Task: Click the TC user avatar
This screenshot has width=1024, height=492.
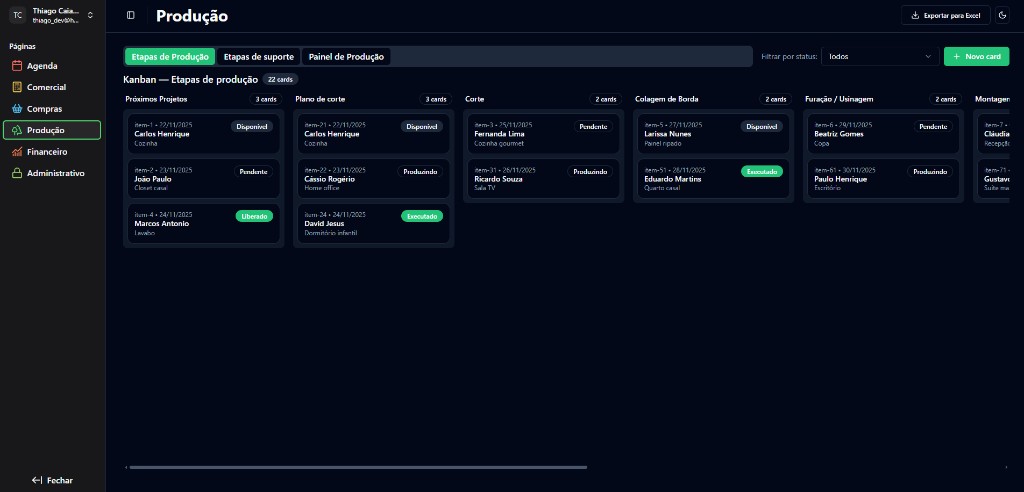Action: [x=18, y=15]
